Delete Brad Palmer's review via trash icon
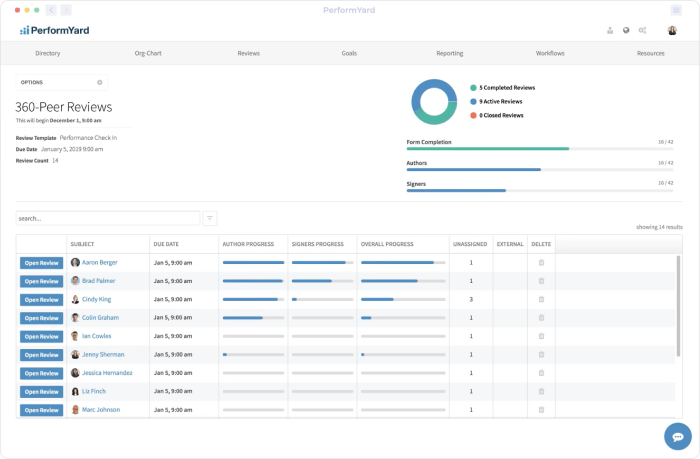This screenshot has width=700, height=459. [541, 281]
